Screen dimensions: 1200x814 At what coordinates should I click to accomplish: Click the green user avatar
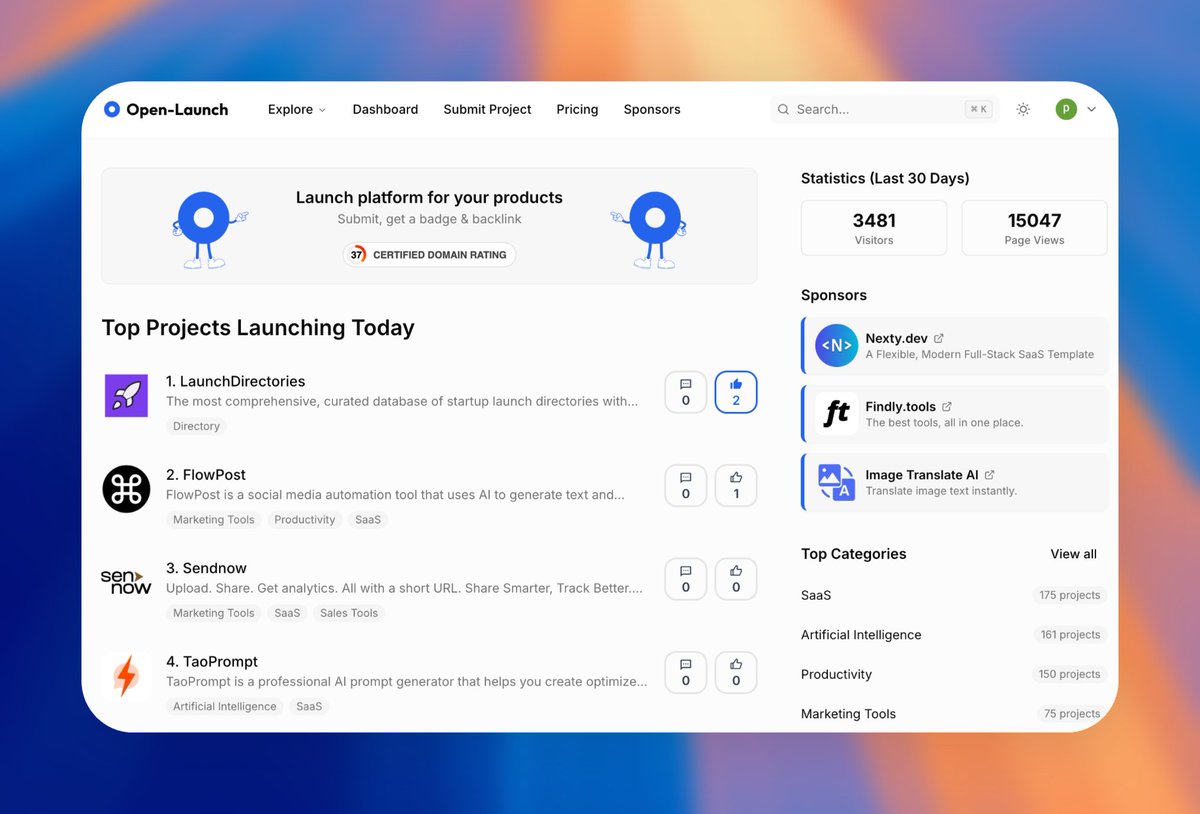(1066, 110)
